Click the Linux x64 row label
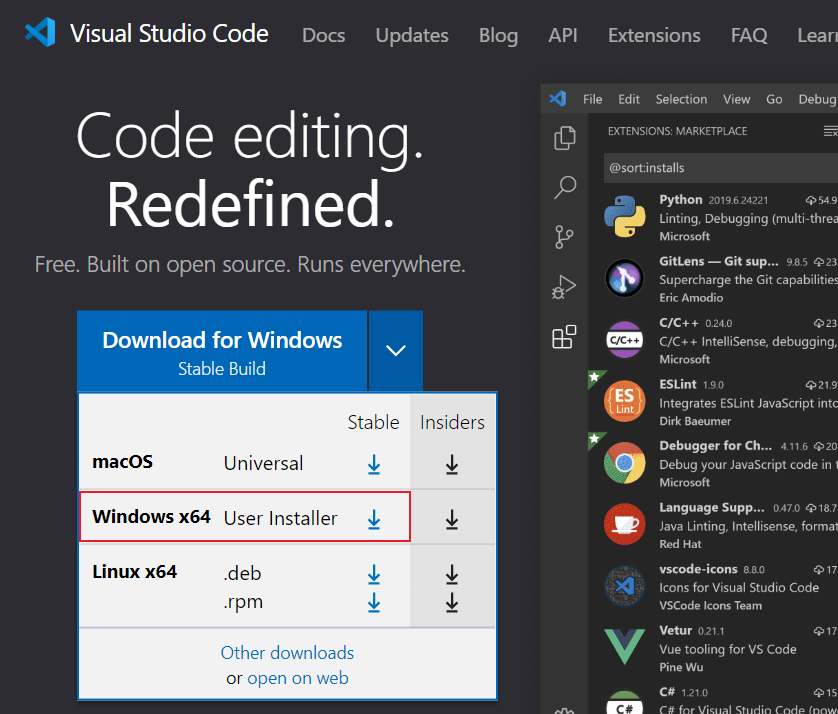Viewport: 838px width, 714px height. point(135,571)
